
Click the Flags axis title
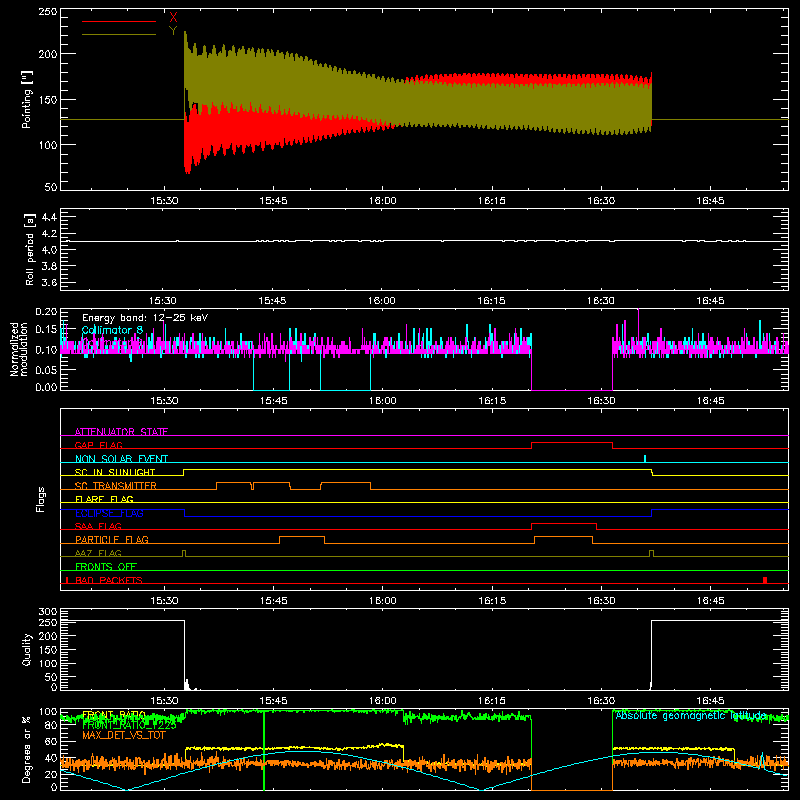(41, 499)
